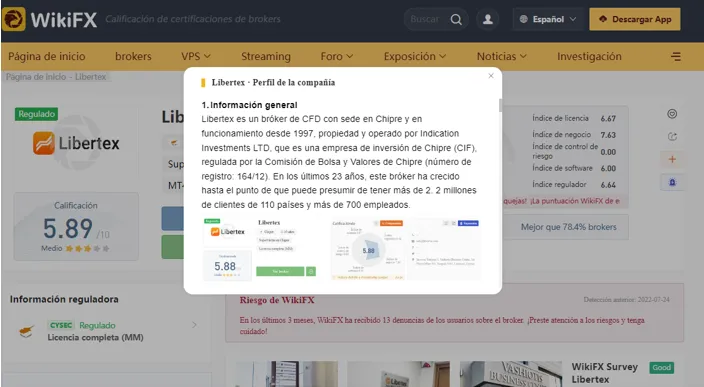Click the Libertex 5.88 screenshot thumbnail in popup
Image resolution: width=704 pixels, height=387 pixels.
coord(260,249)
